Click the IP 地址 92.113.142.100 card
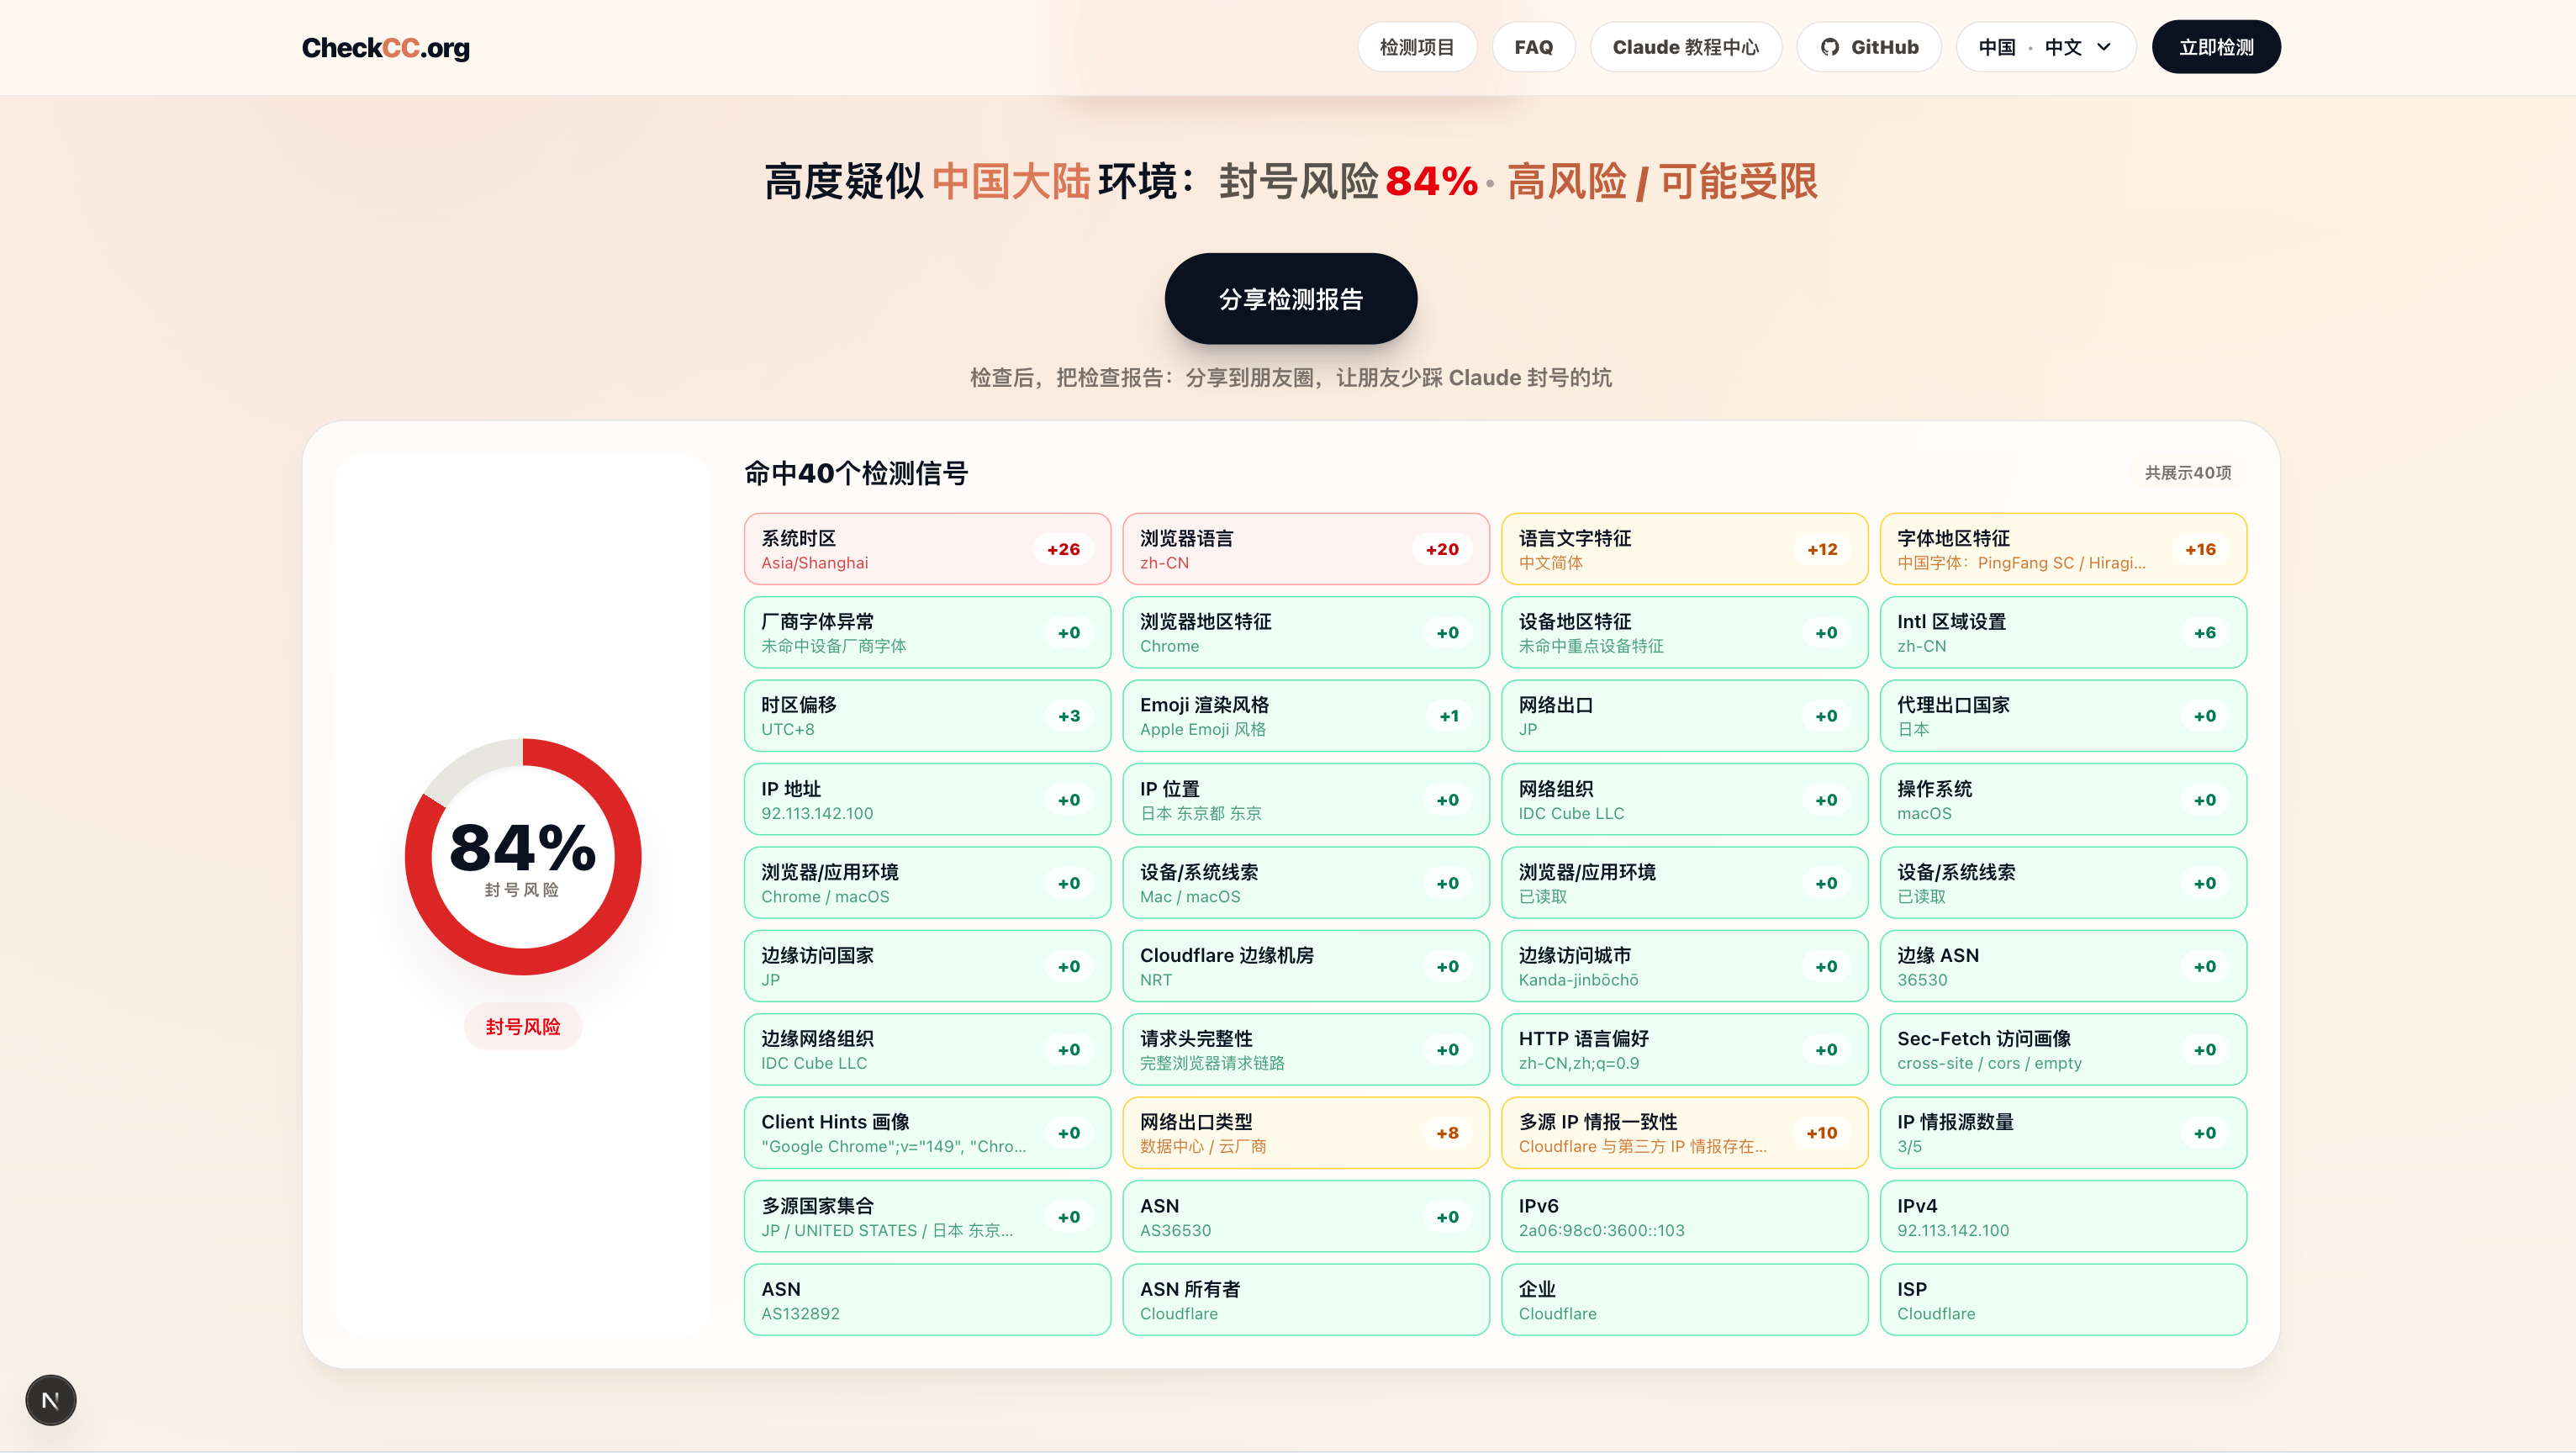2576x1453 pixels. [927, 799]
